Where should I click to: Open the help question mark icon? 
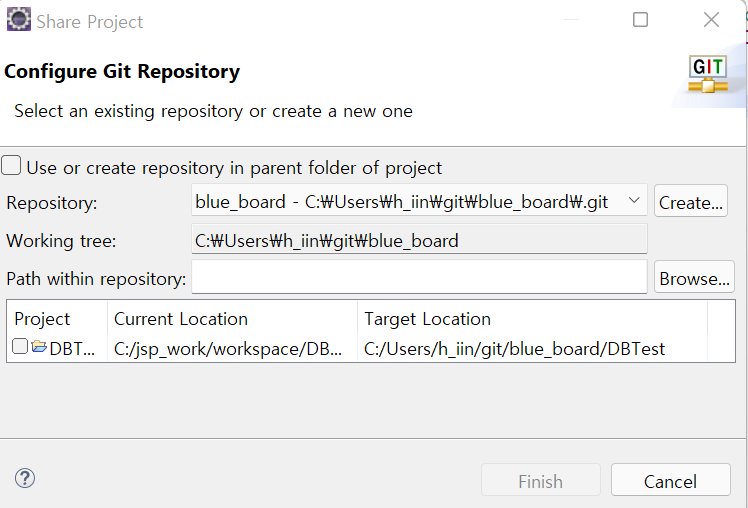pos(25,478)
